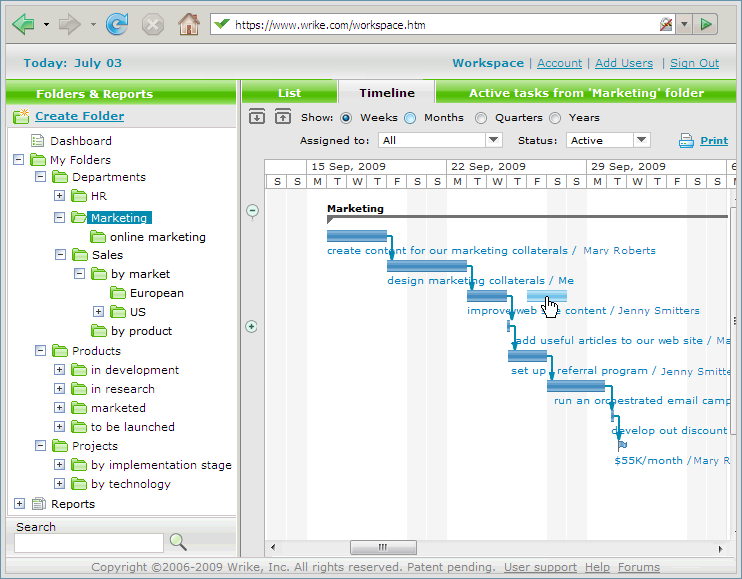Open the Help footer link

point(597,567)
